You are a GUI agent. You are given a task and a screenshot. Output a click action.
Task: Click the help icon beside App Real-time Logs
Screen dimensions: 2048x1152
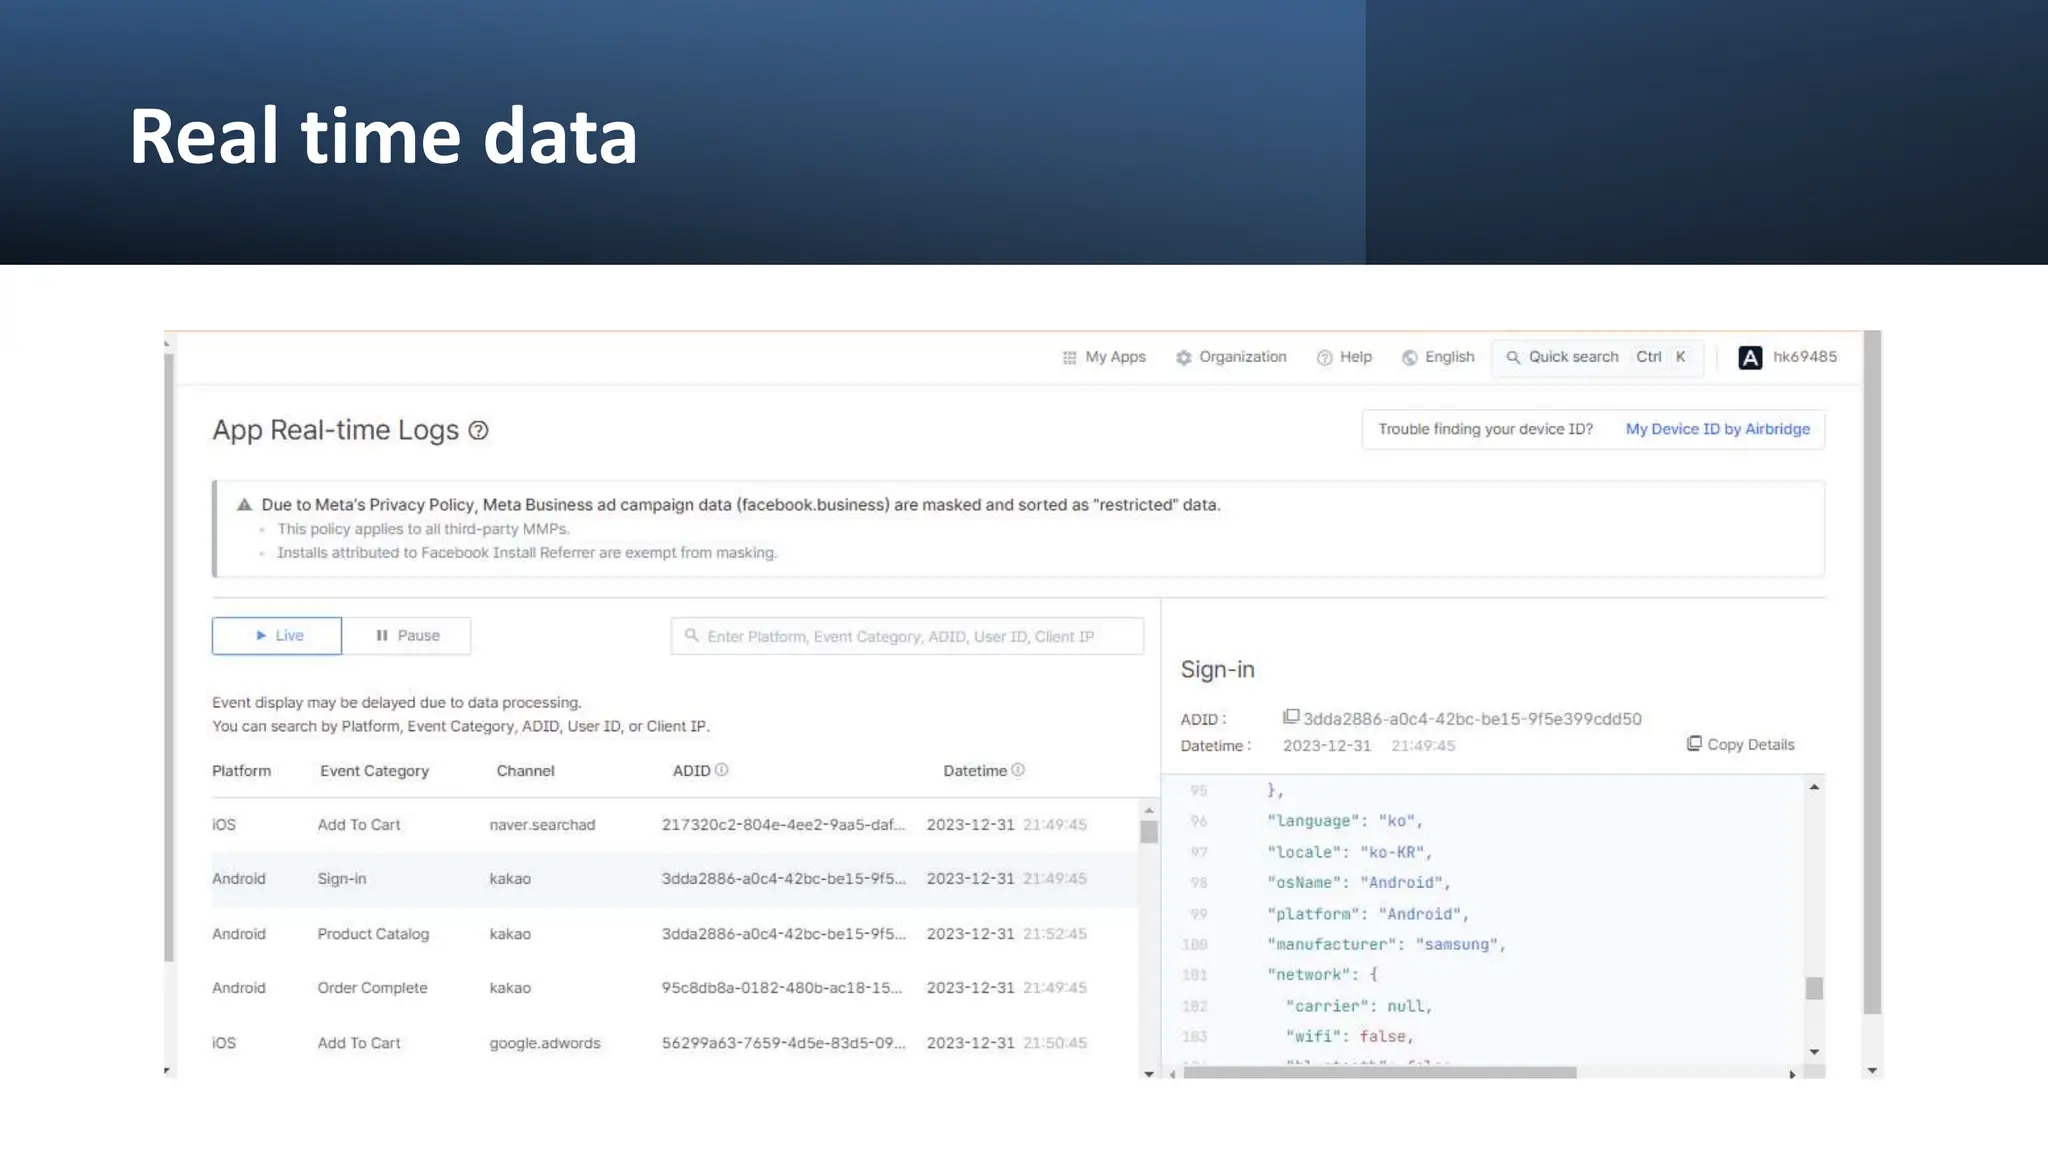coord(479,431)
